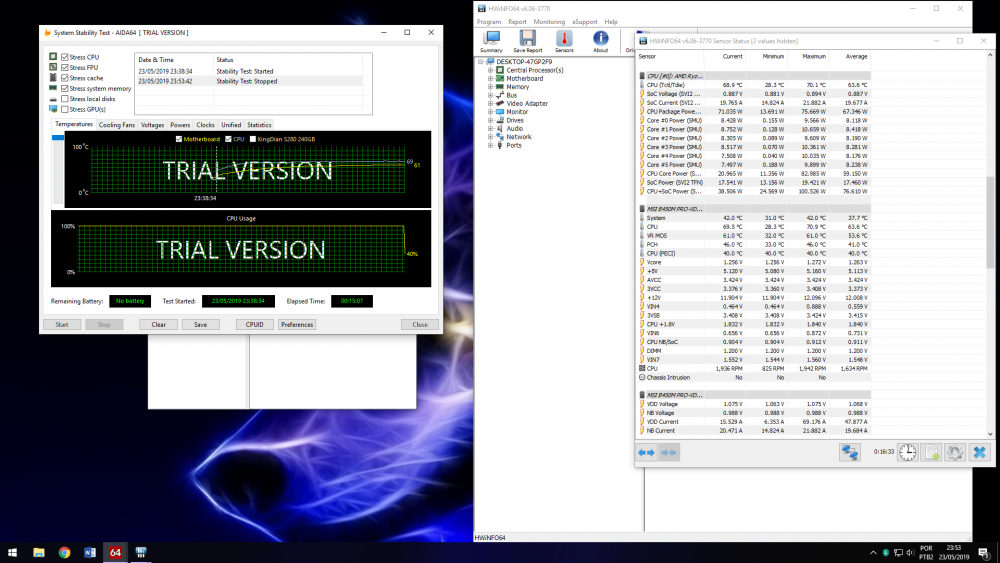The width and height of the screenshot is (1000, 563).
Task: Open sensor settings gear icon
Action: tap(955, 453)
